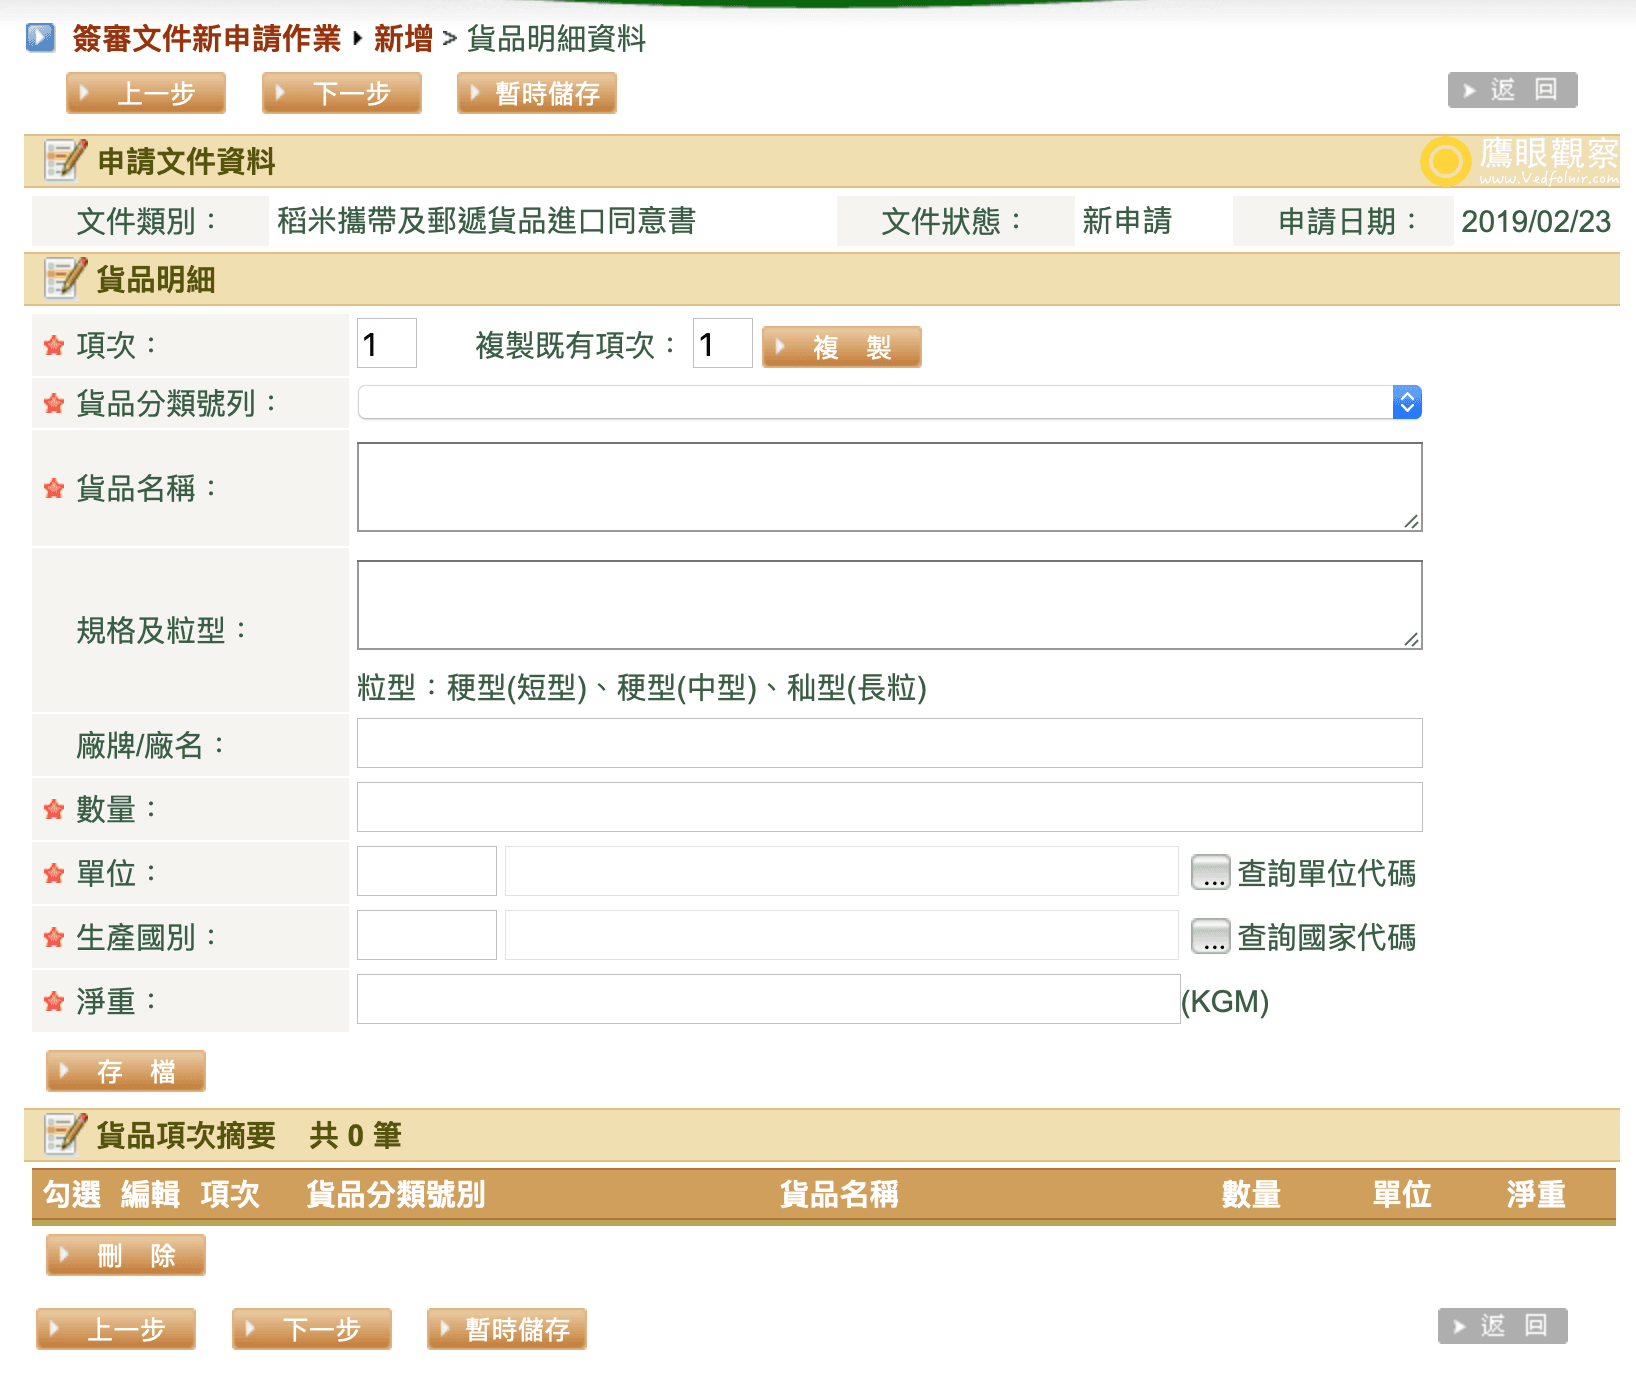Focus the 單位 code field

[427, 871]
